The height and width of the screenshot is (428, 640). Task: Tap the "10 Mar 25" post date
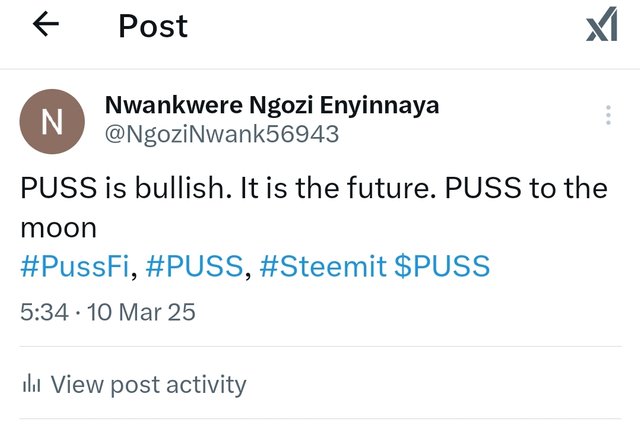[141, 312]
